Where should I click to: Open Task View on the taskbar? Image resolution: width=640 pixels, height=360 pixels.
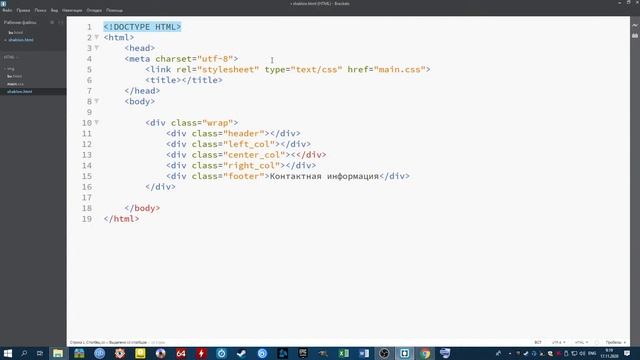(x=40, y=353)
